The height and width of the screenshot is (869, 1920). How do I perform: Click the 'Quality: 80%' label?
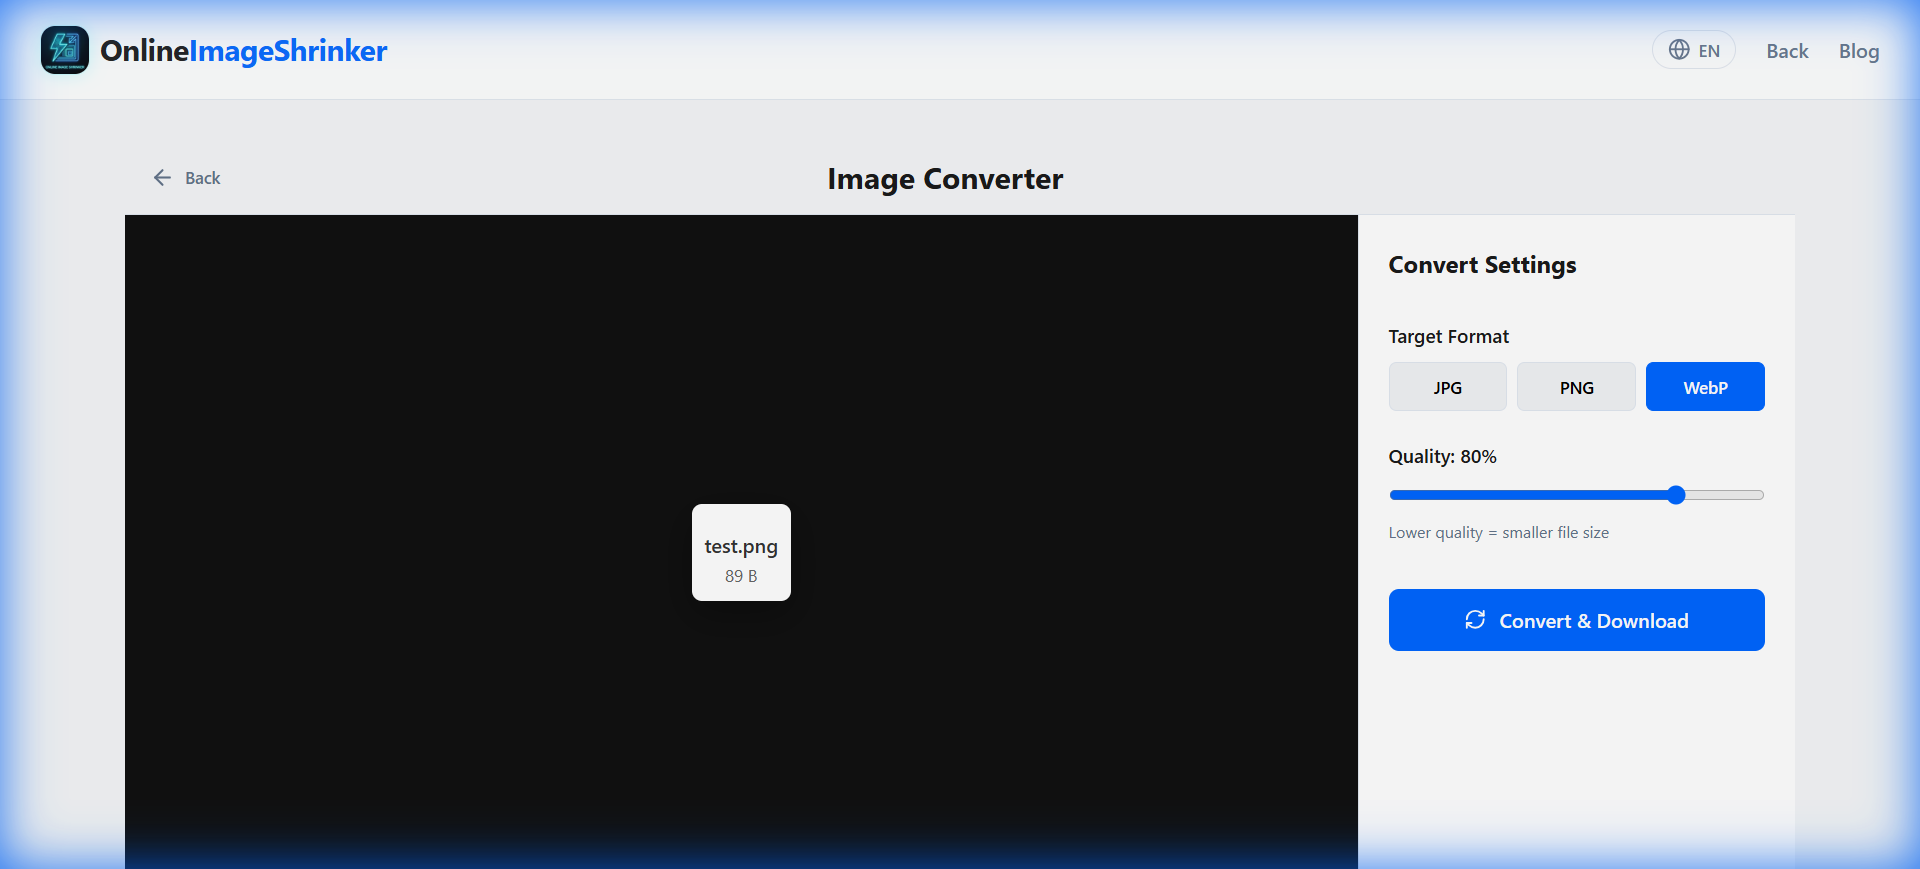[1442, 457]
